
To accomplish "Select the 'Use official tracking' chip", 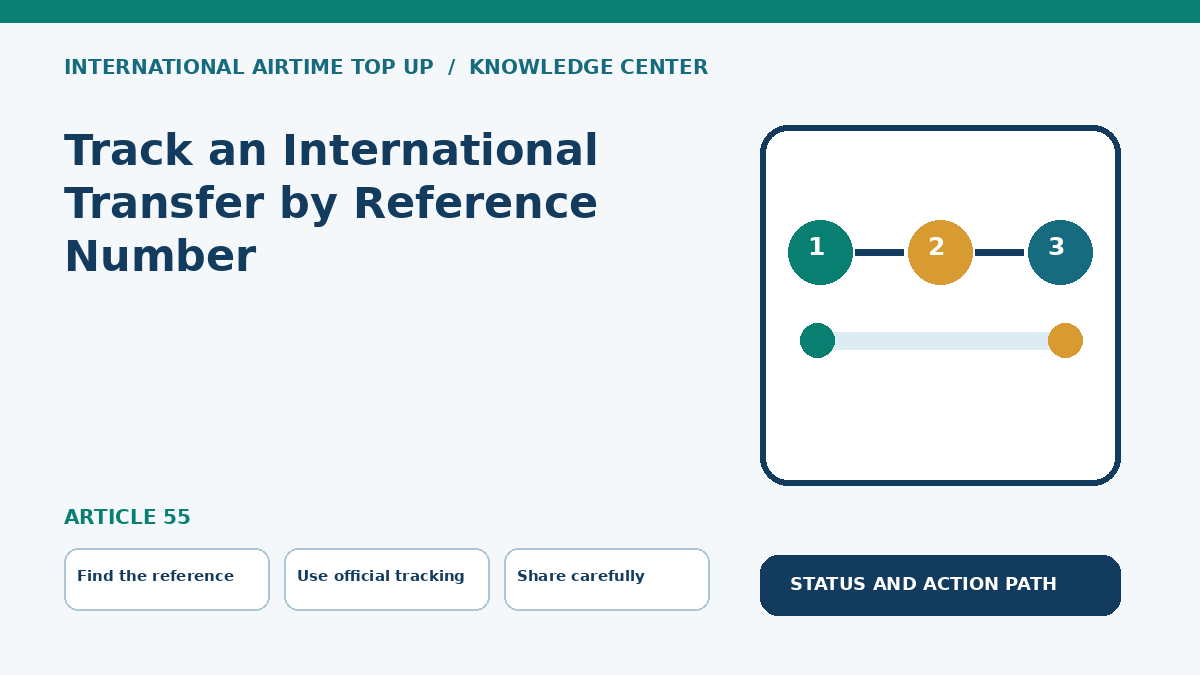I will click(387, 579).
